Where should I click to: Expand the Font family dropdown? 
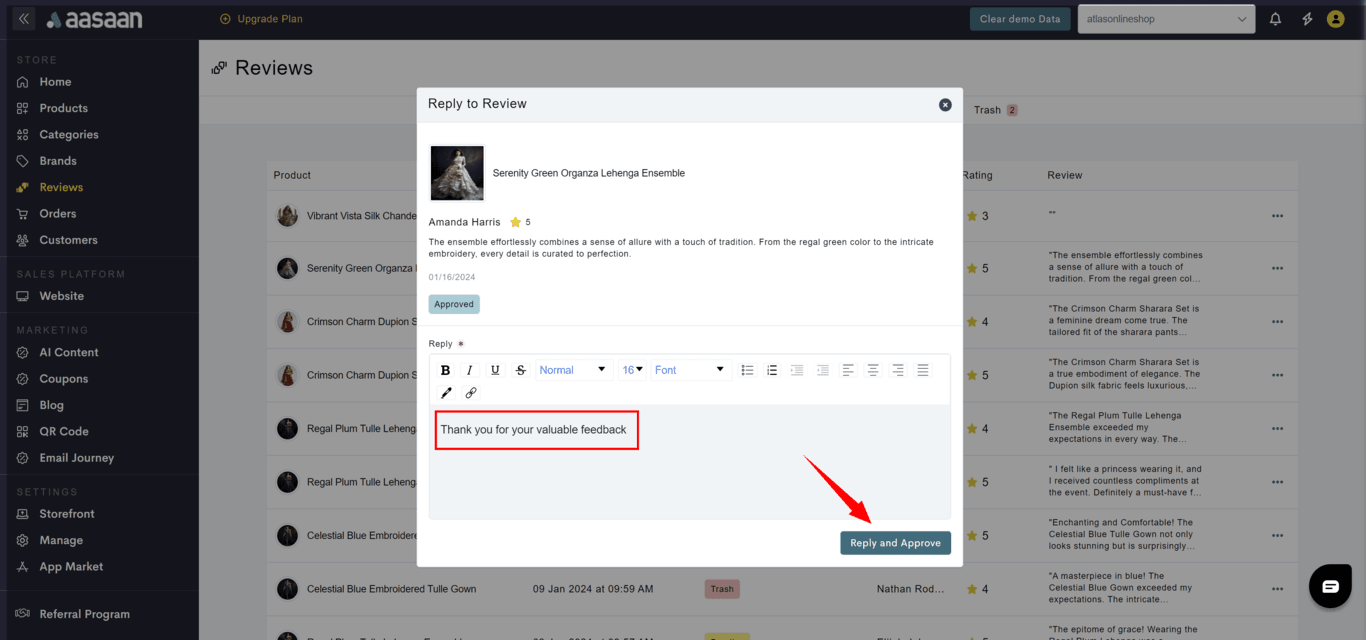[690, 370]
